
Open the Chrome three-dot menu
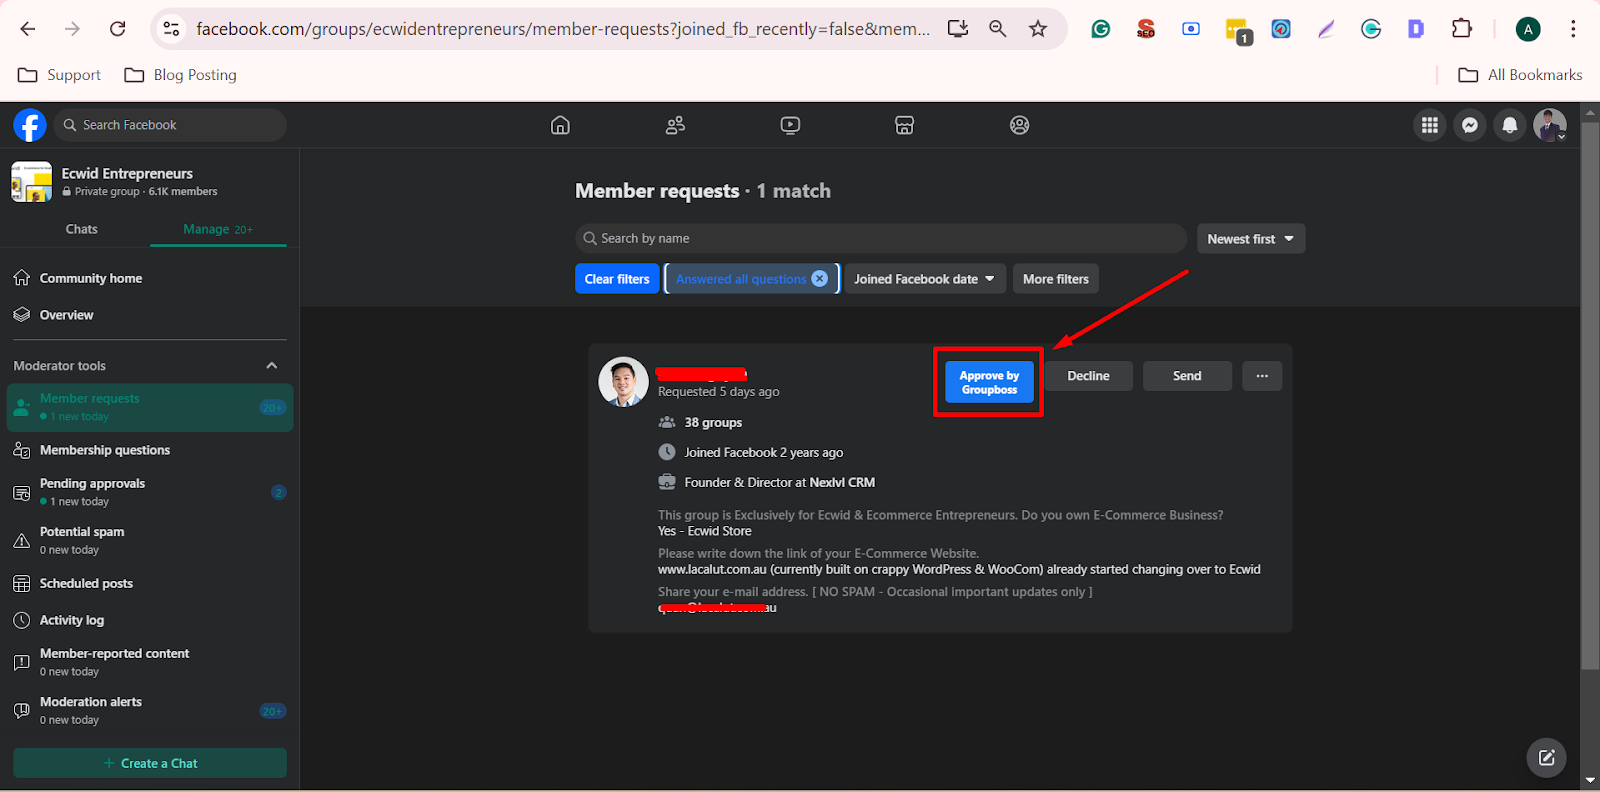[1573, 29]
